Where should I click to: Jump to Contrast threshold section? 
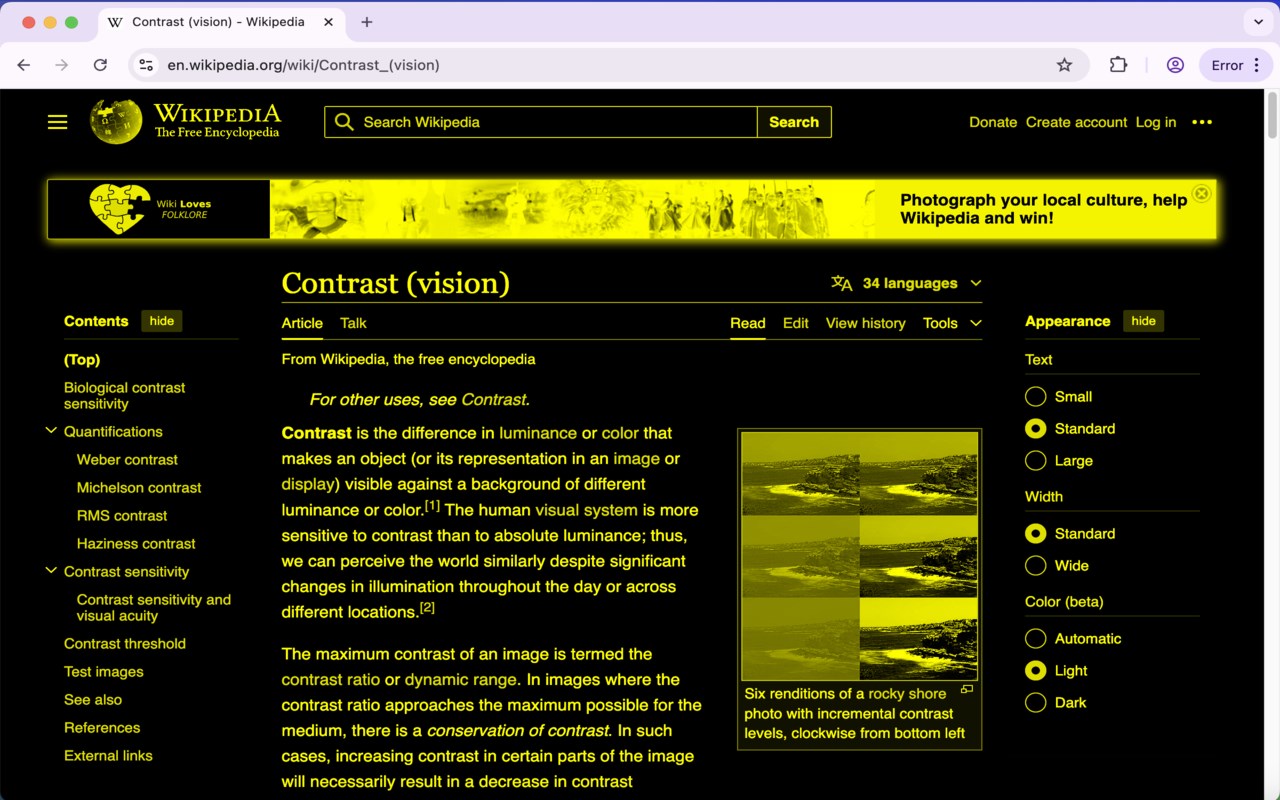tap(125, 644)
